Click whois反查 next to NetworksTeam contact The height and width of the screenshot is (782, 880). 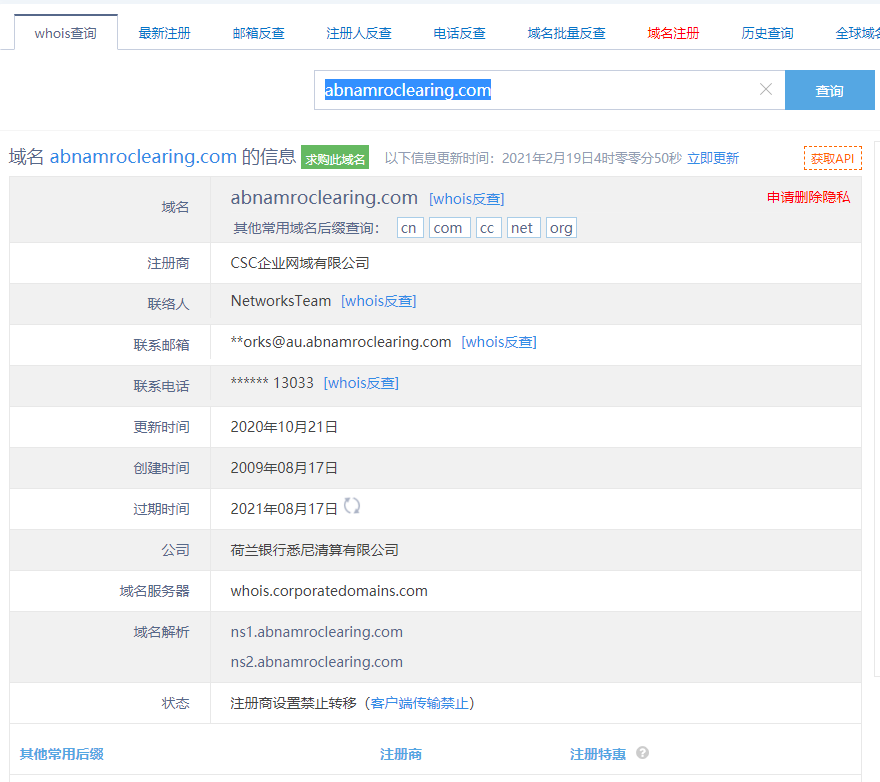click(x=379, y=301)
